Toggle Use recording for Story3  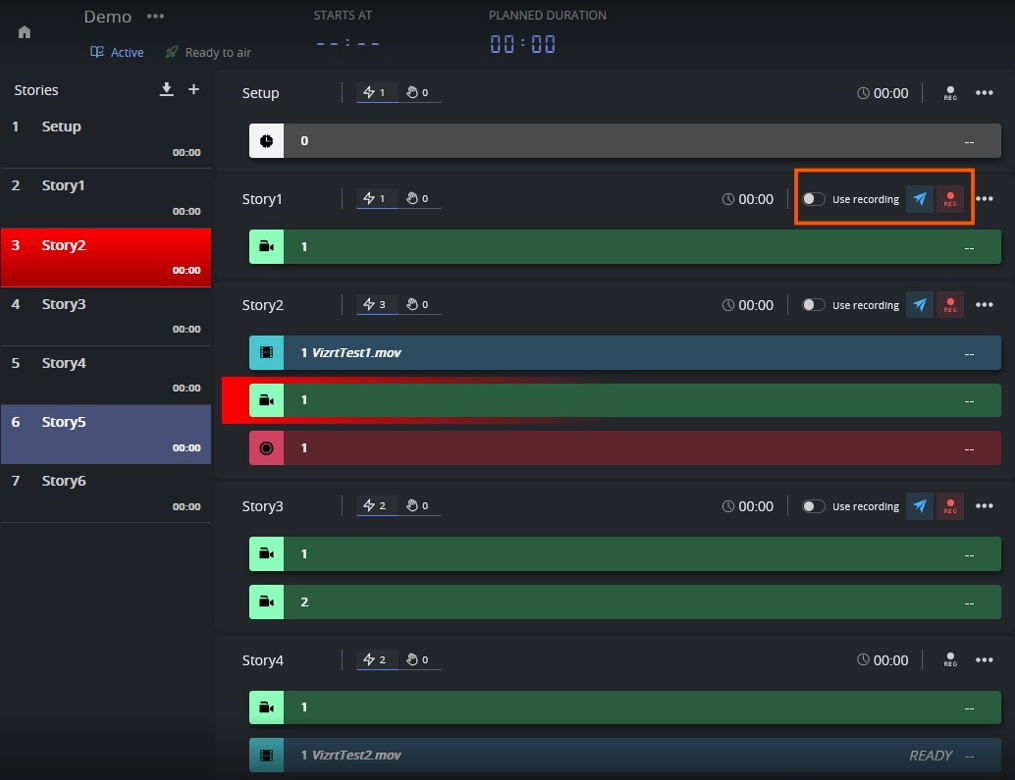pos(814,506)
